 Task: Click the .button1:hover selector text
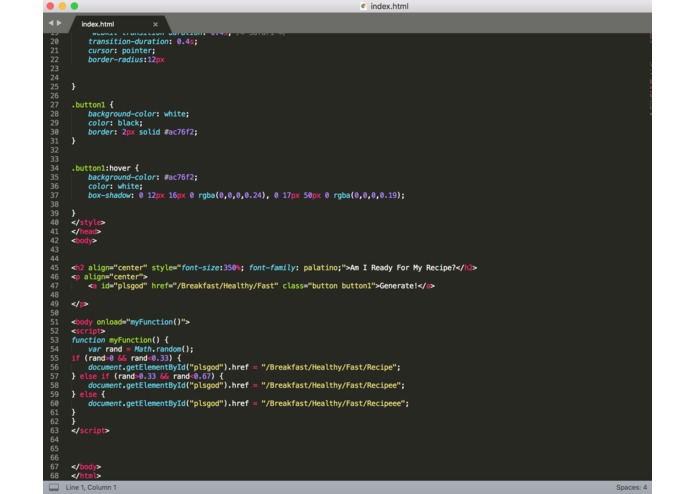[101, 168]
